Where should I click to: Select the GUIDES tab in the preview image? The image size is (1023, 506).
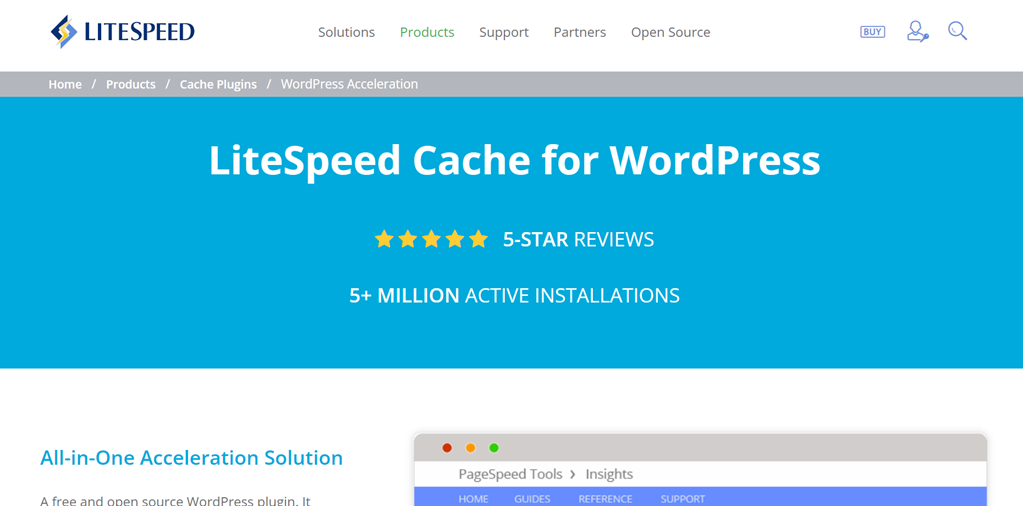[x=532, y=498]
